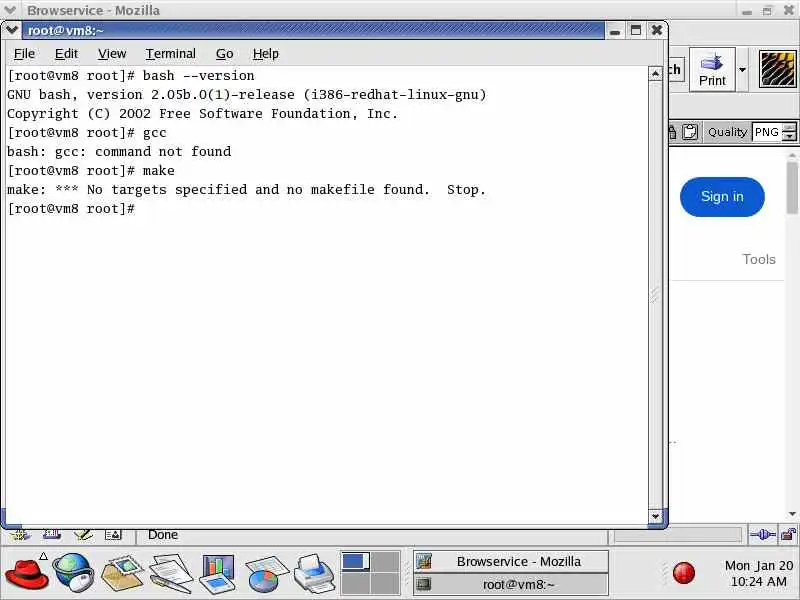
Task: Open the Edit menu in terminal
Action: point(66,54)
